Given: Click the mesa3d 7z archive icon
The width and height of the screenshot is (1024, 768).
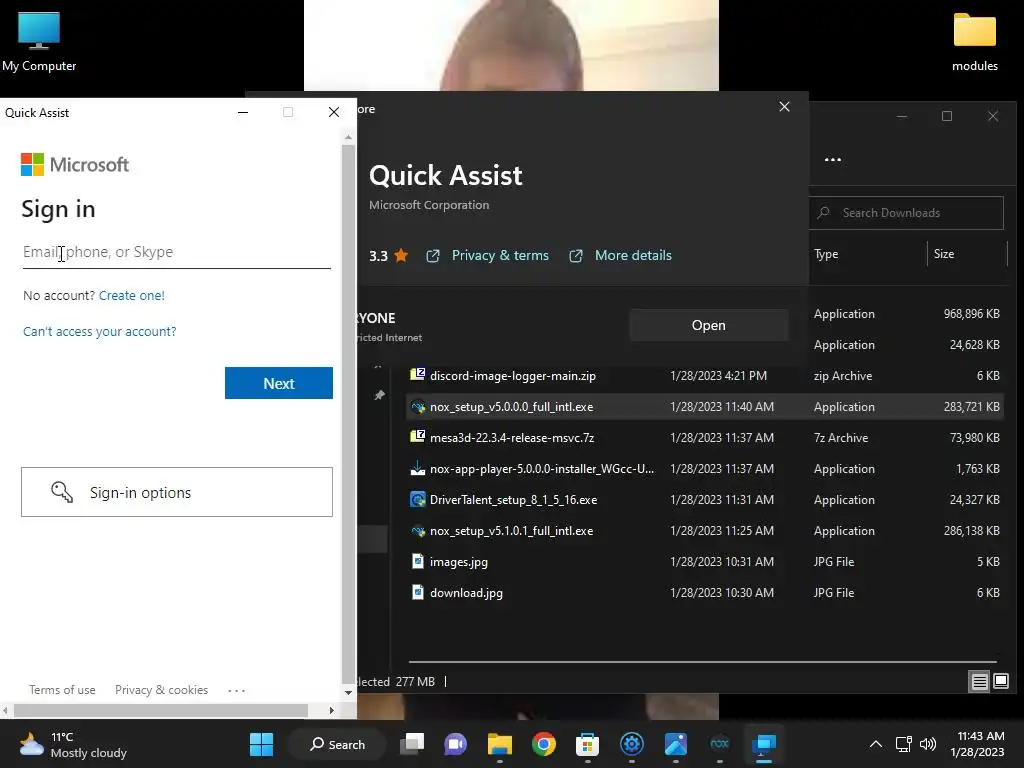Looking at the screenshot, I should pyautogui.click(x=417, y=436).
